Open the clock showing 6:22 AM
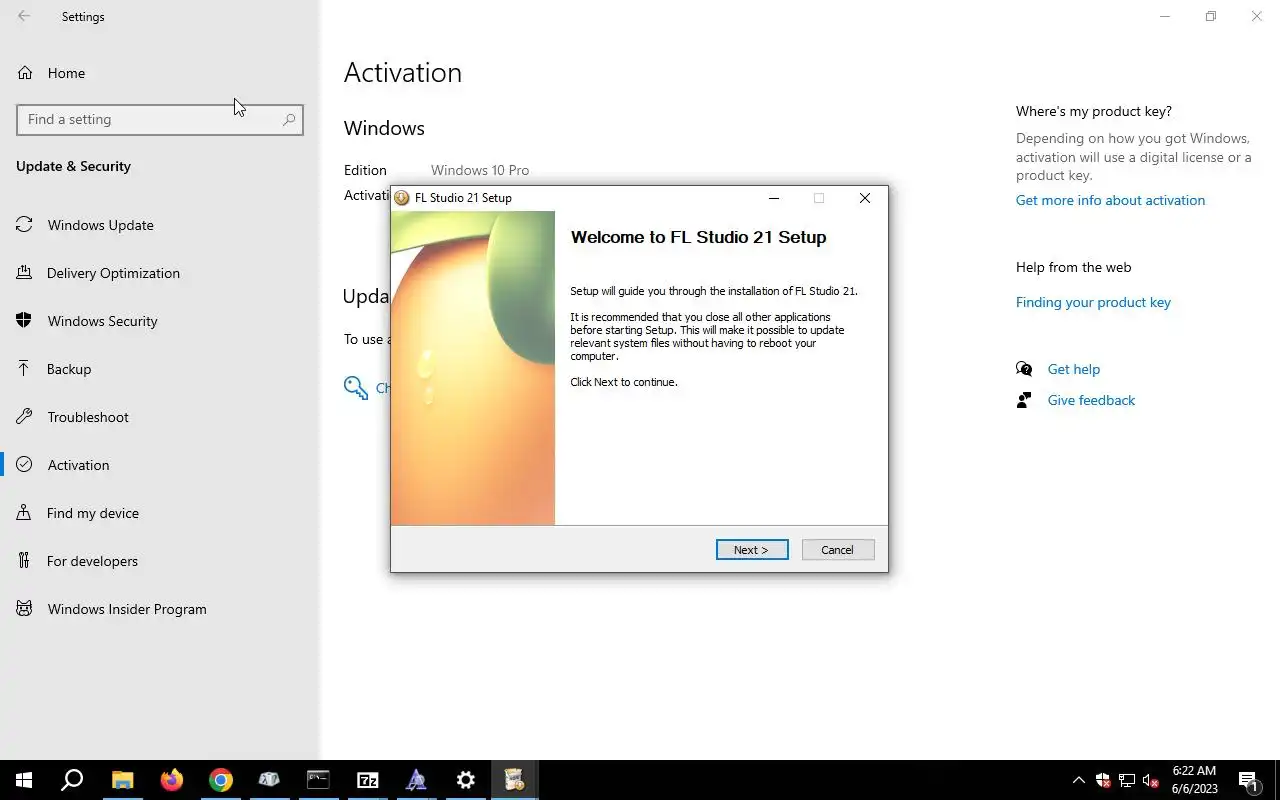 pos(1195,780)
